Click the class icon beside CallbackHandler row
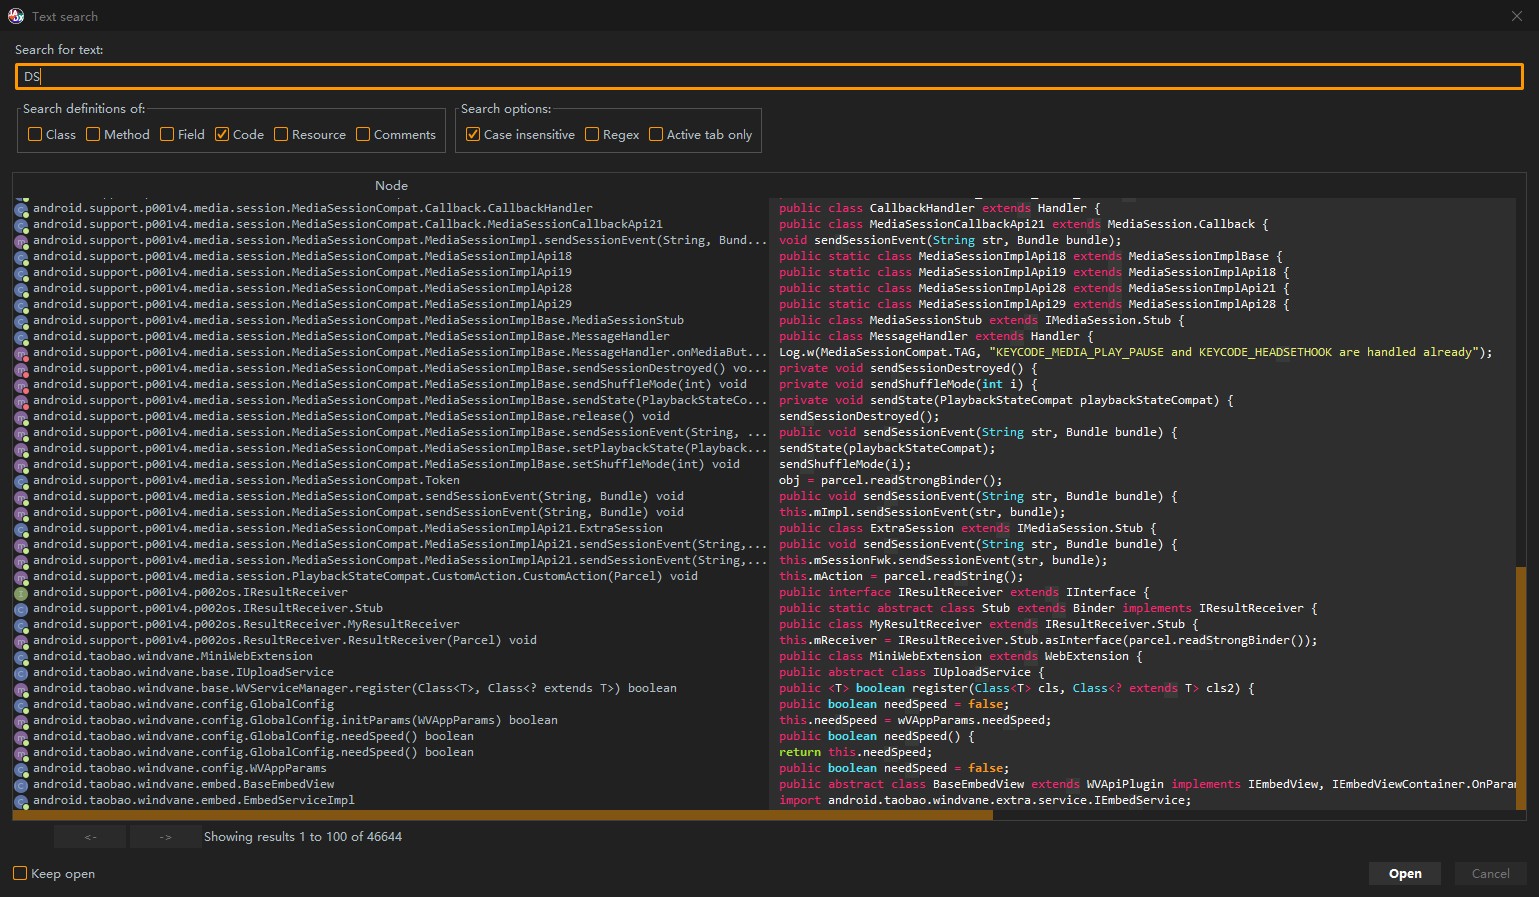Viewport: 1539px width, 897px height. (x=21, y=209)
